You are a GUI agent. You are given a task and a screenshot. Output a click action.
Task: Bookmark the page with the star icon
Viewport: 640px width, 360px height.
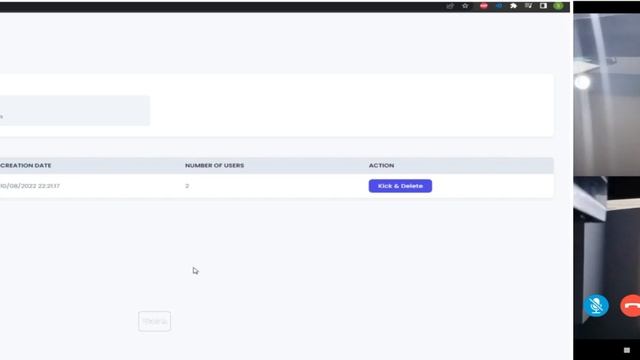465,6
